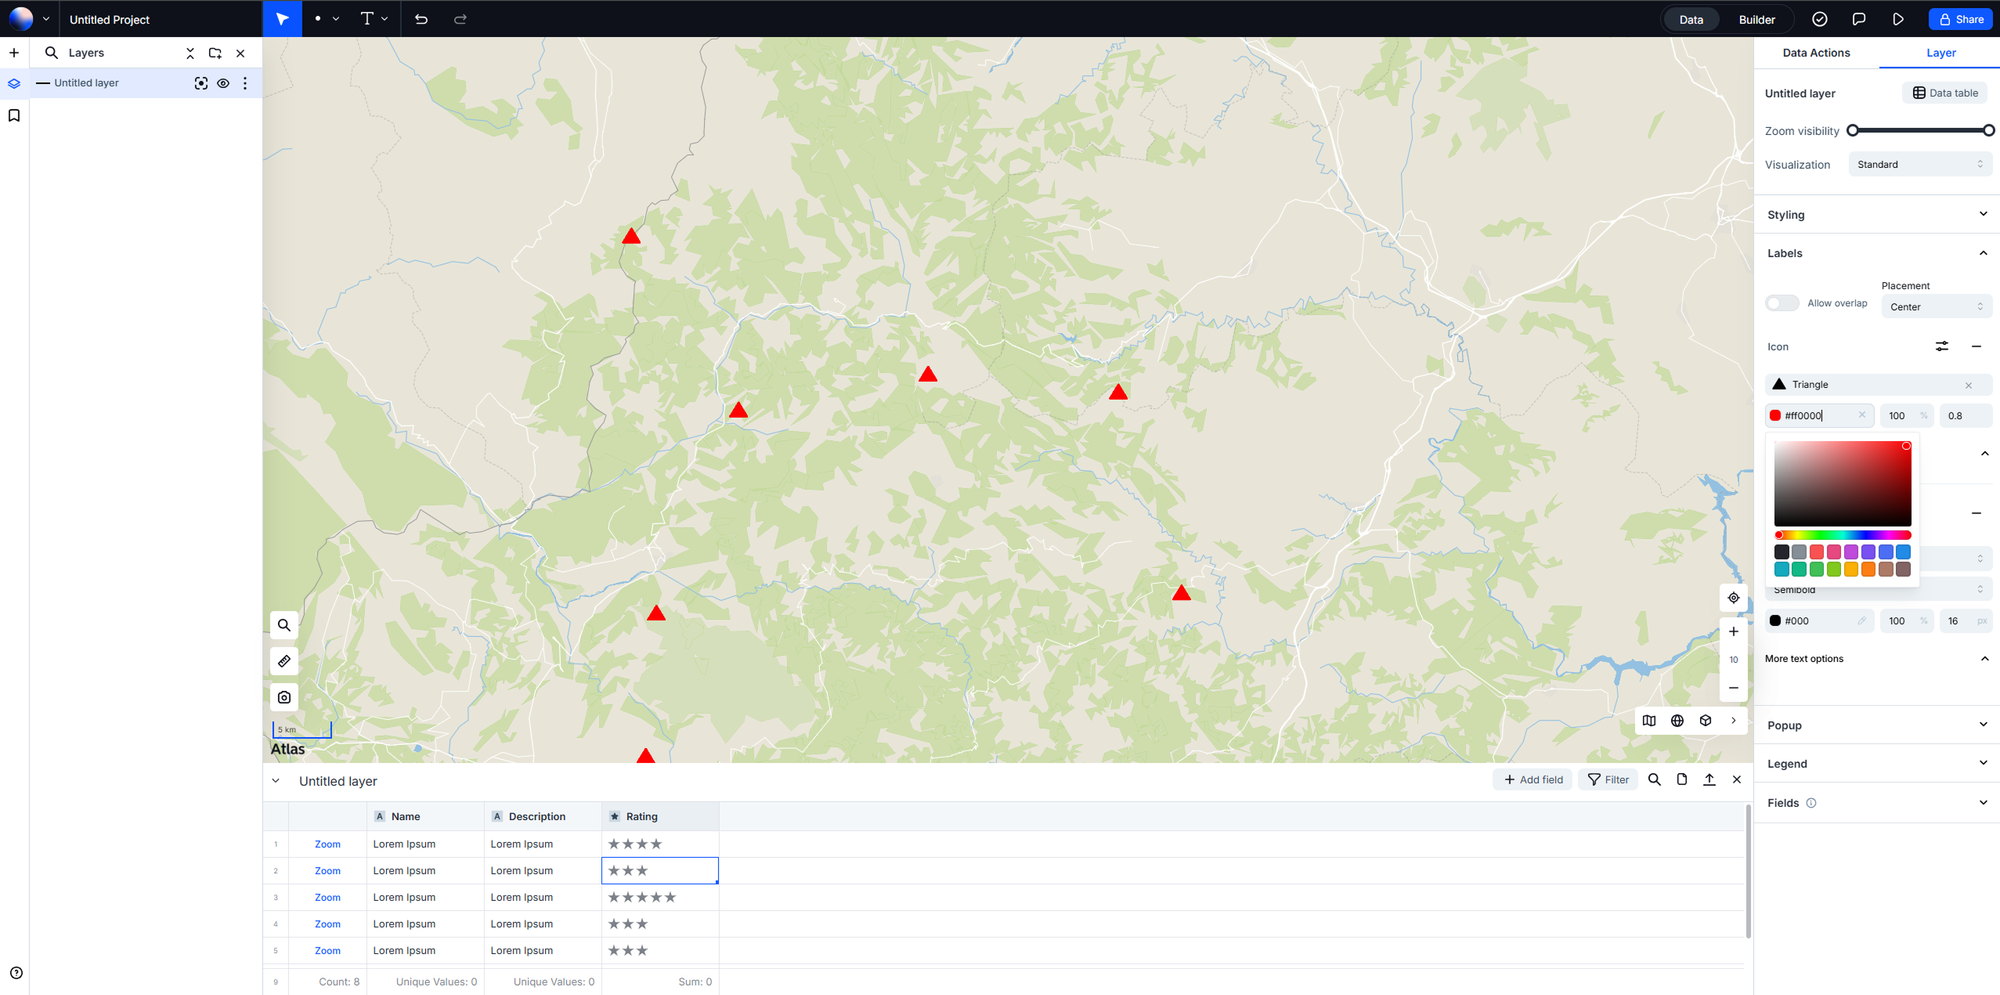Toggle the Allow overlap switch
2000x995 pixels.
point(1781,303)
